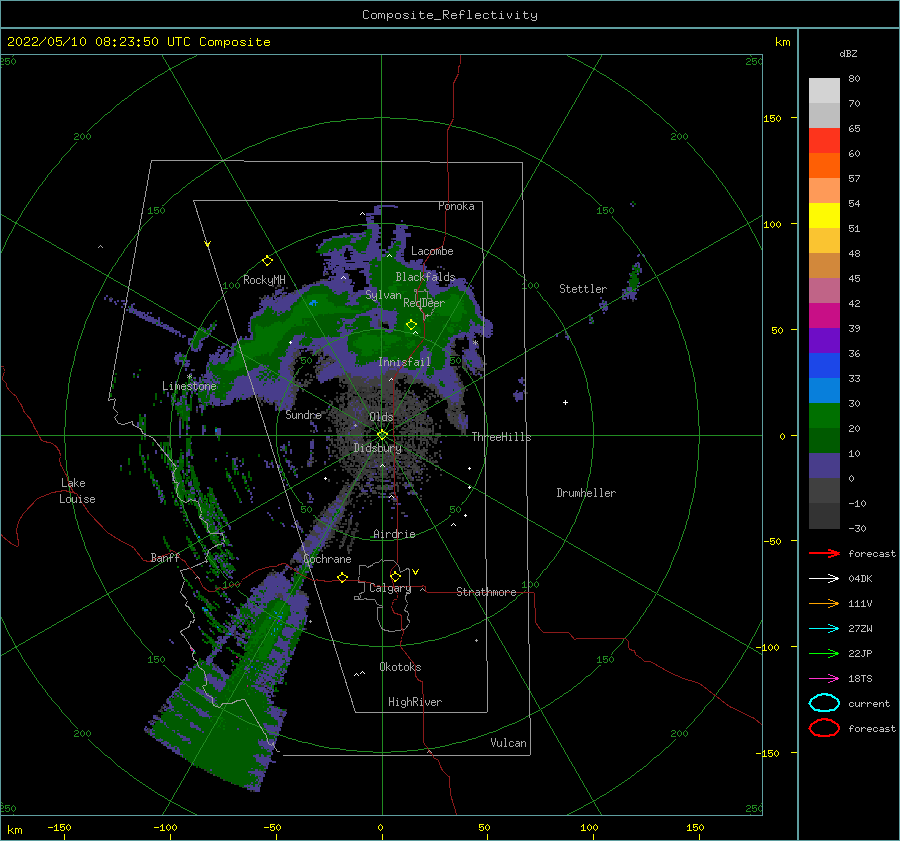Click the Lacombe city label
Screen dimensions: 900x841
[432, 251]
